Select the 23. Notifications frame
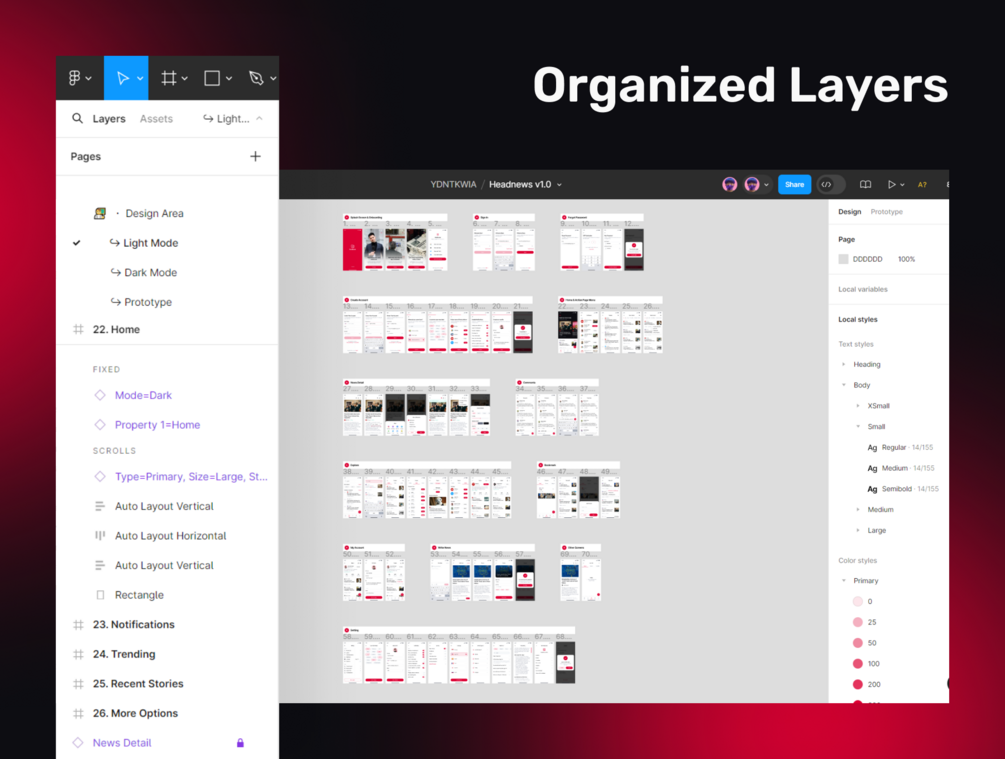Screen dimensions: 1005x759 coord(133,624)
